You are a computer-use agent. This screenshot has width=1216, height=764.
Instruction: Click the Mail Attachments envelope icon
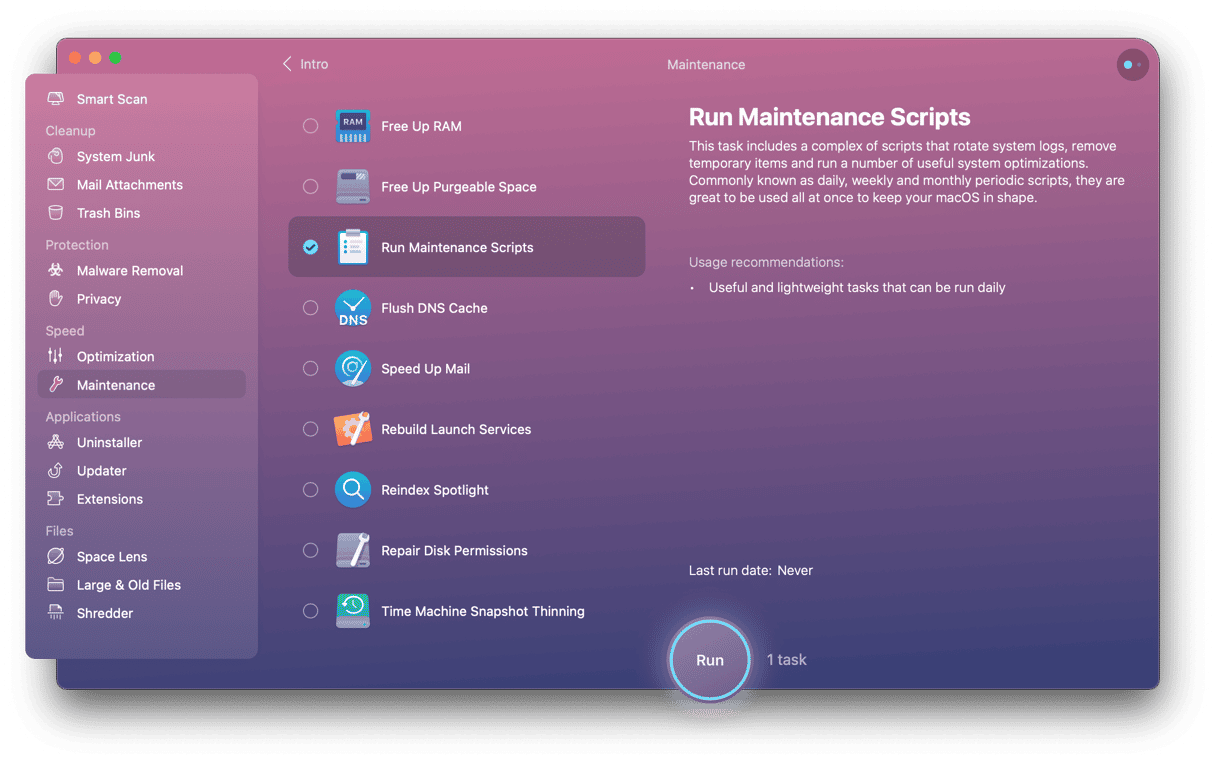(x=56, y=185)
